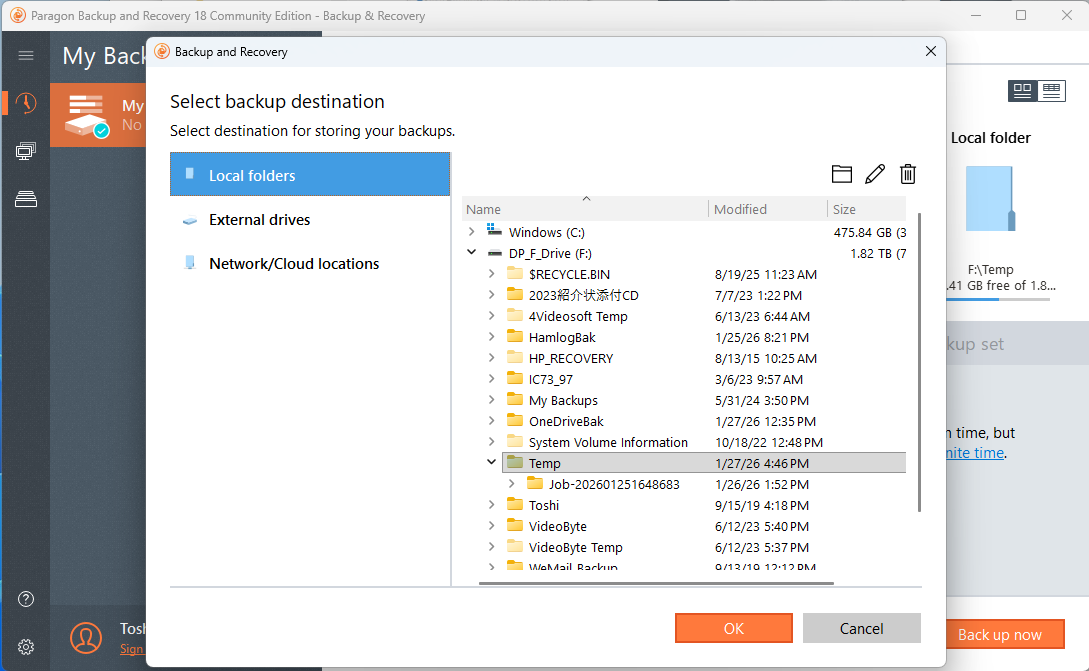Expand the My Backups folder
Viewport: 1089px width, 671px height.
(492, 399)
